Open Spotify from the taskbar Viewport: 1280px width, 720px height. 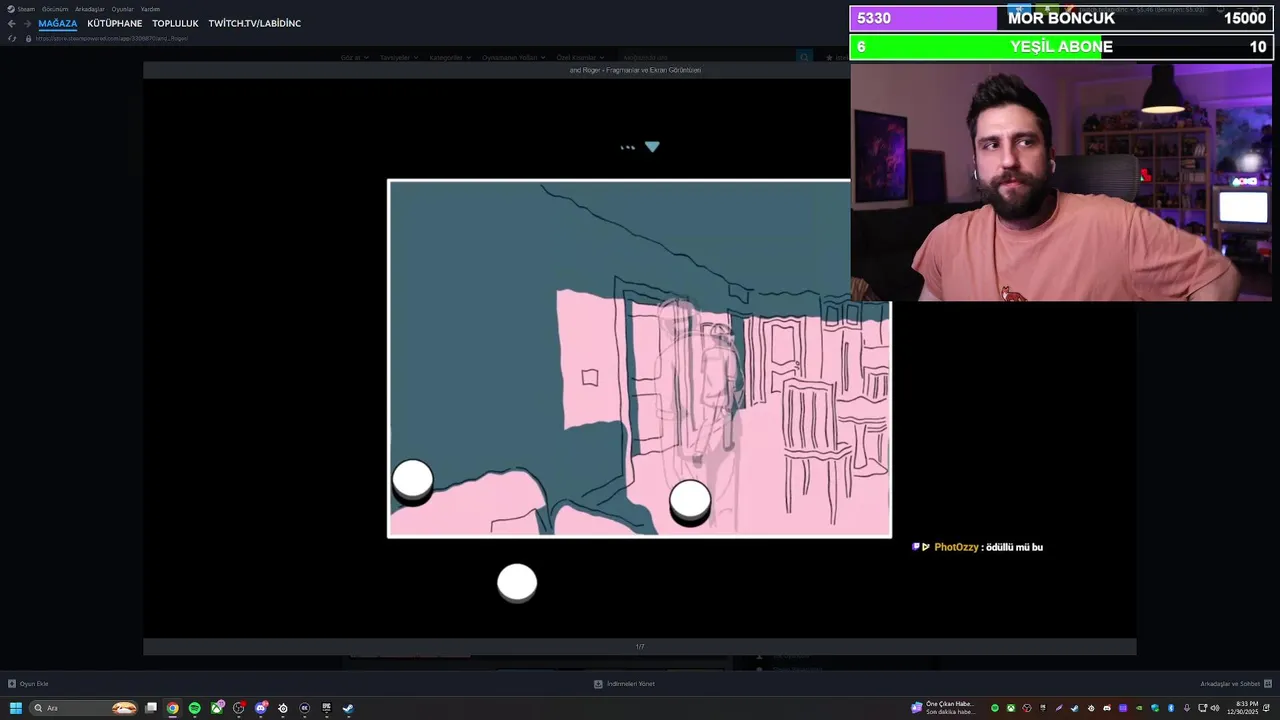(x=195, y=708)
